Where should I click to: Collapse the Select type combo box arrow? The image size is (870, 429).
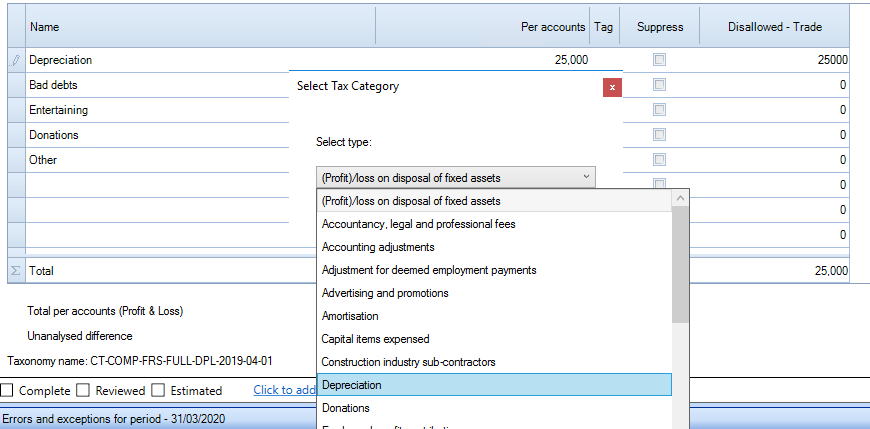(586, 177)
